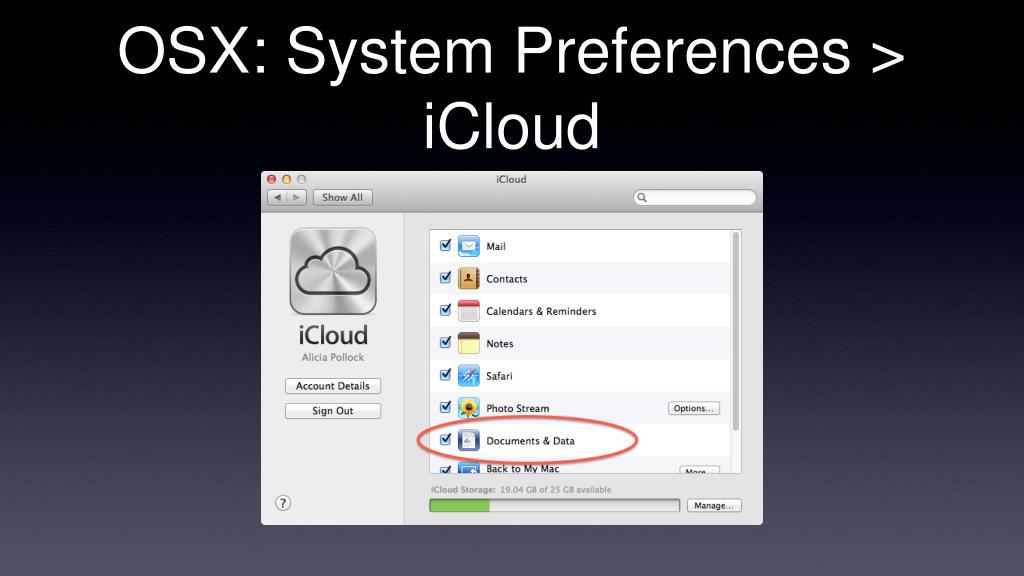Disable the Notes checkbox
The image size is (1024, 576).
[x=445, y=342]
